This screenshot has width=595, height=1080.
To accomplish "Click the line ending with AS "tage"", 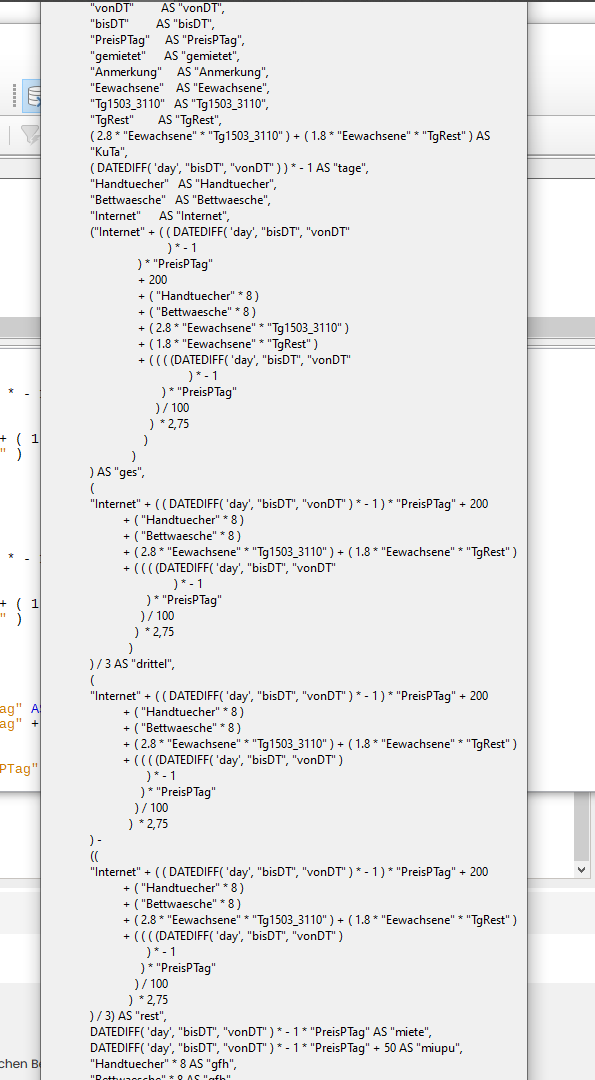I will tap(229, 168).
